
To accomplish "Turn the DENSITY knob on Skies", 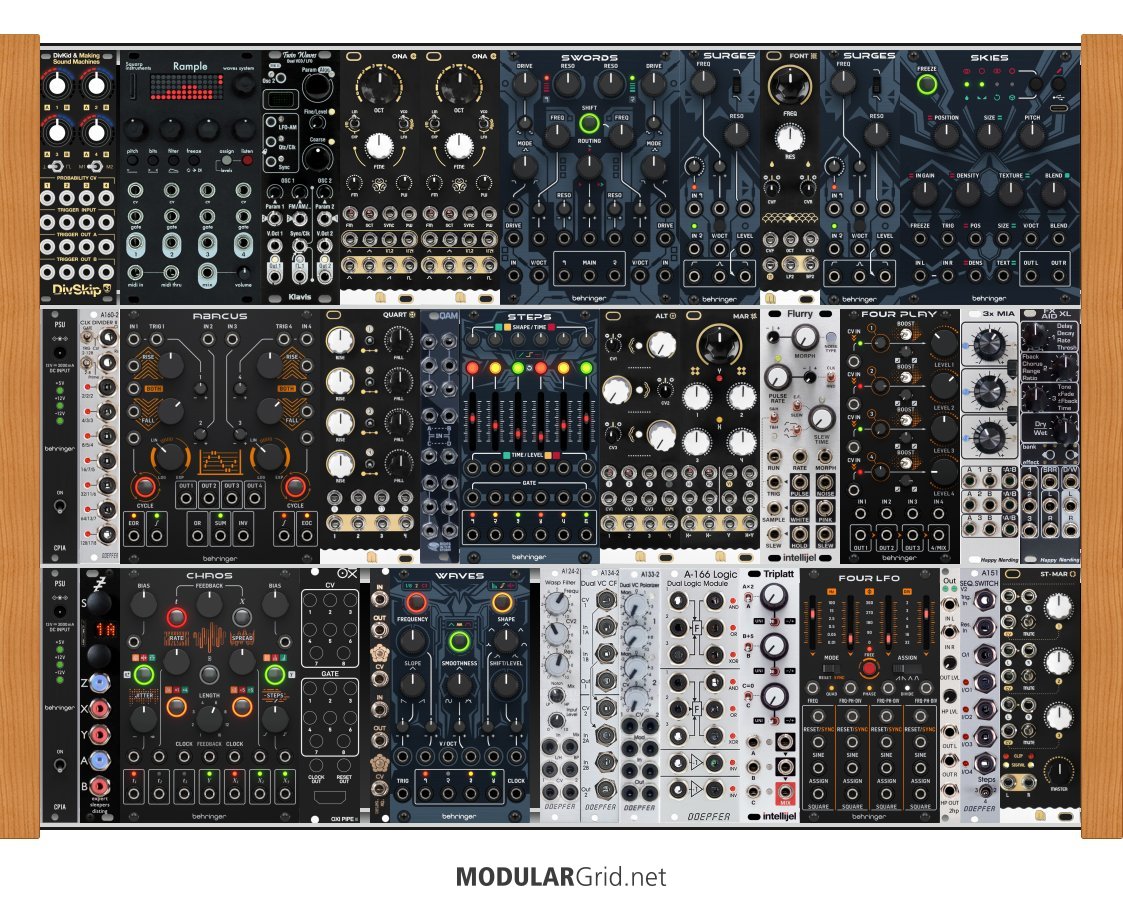I will click(968, 193).
